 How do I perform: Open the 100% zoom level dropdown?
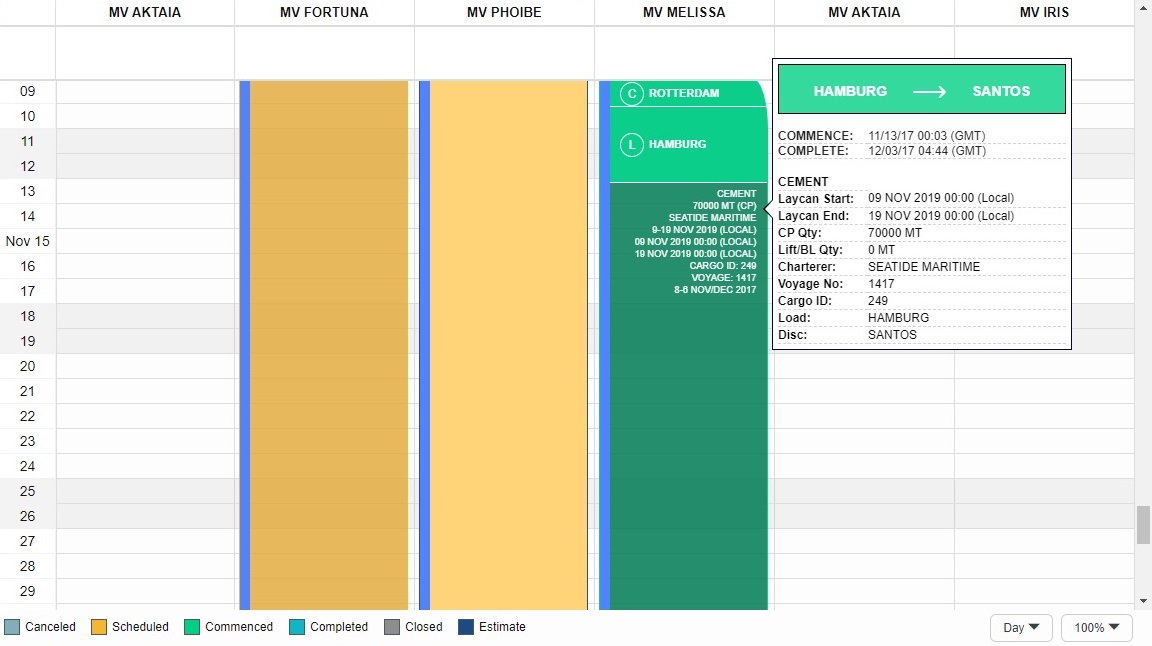pyautogui.click(x=1096, y=627)
